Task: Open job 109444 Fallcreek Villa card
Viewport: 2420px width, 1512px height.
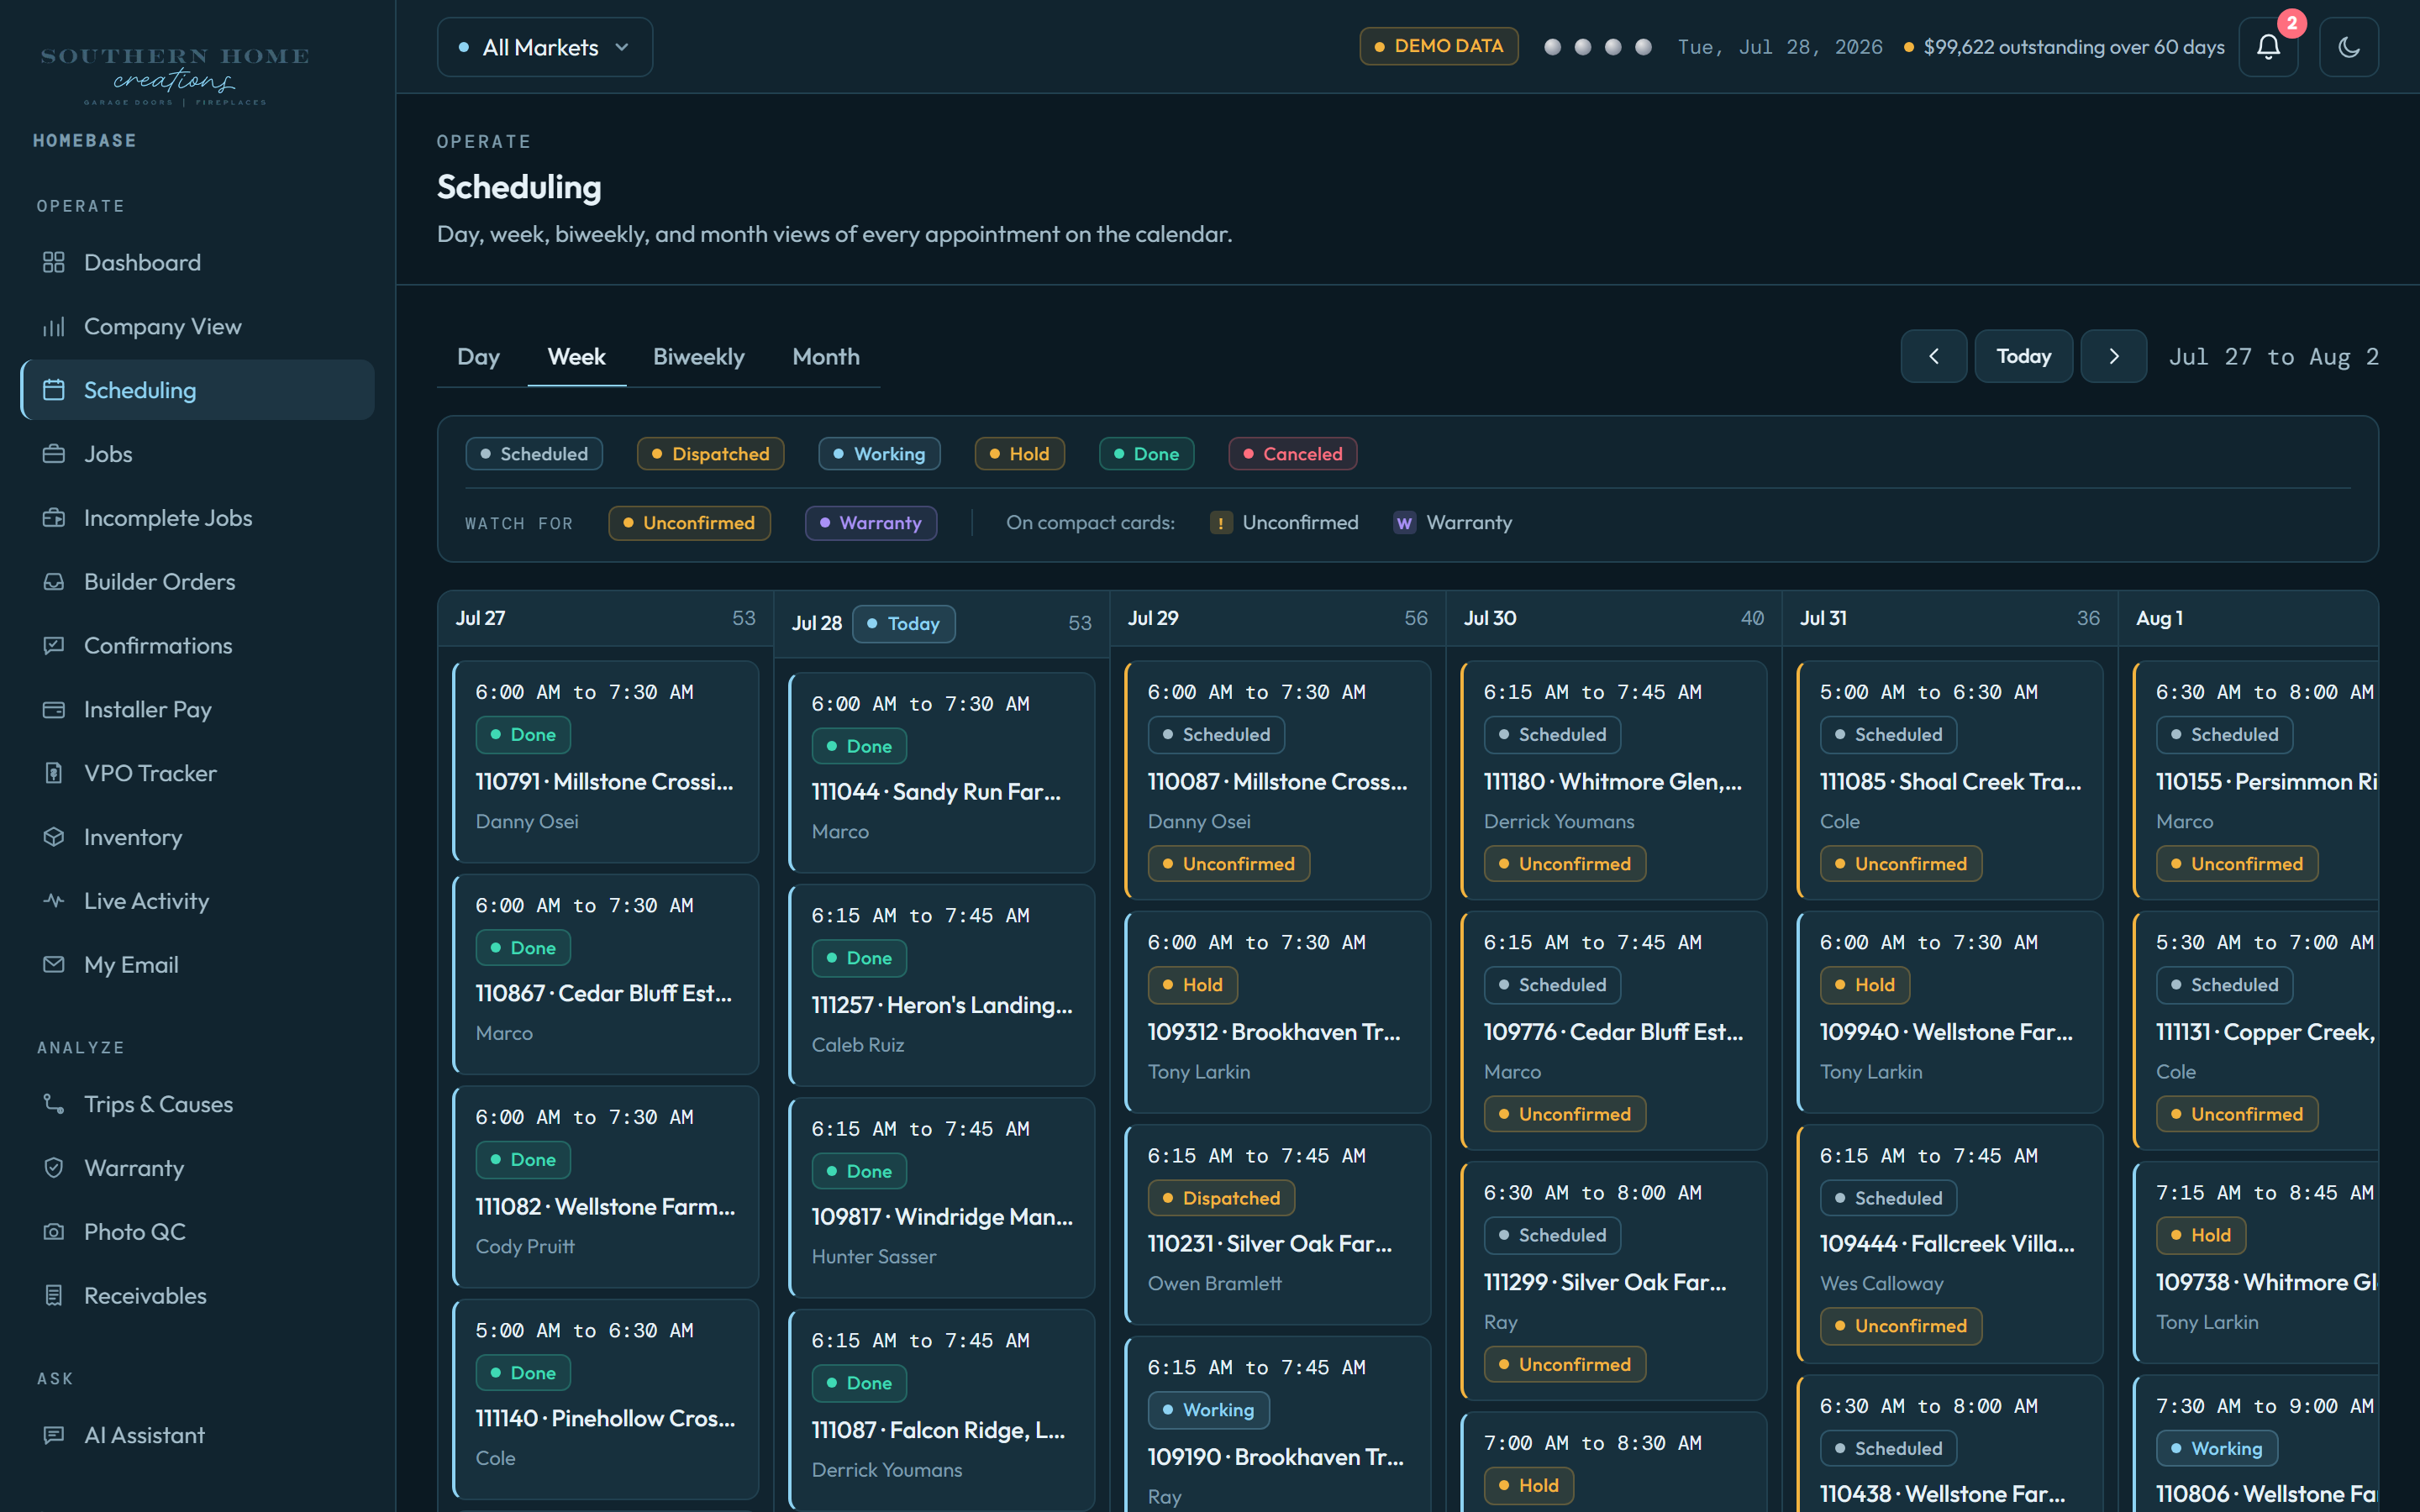Action: [1950, 1243]
